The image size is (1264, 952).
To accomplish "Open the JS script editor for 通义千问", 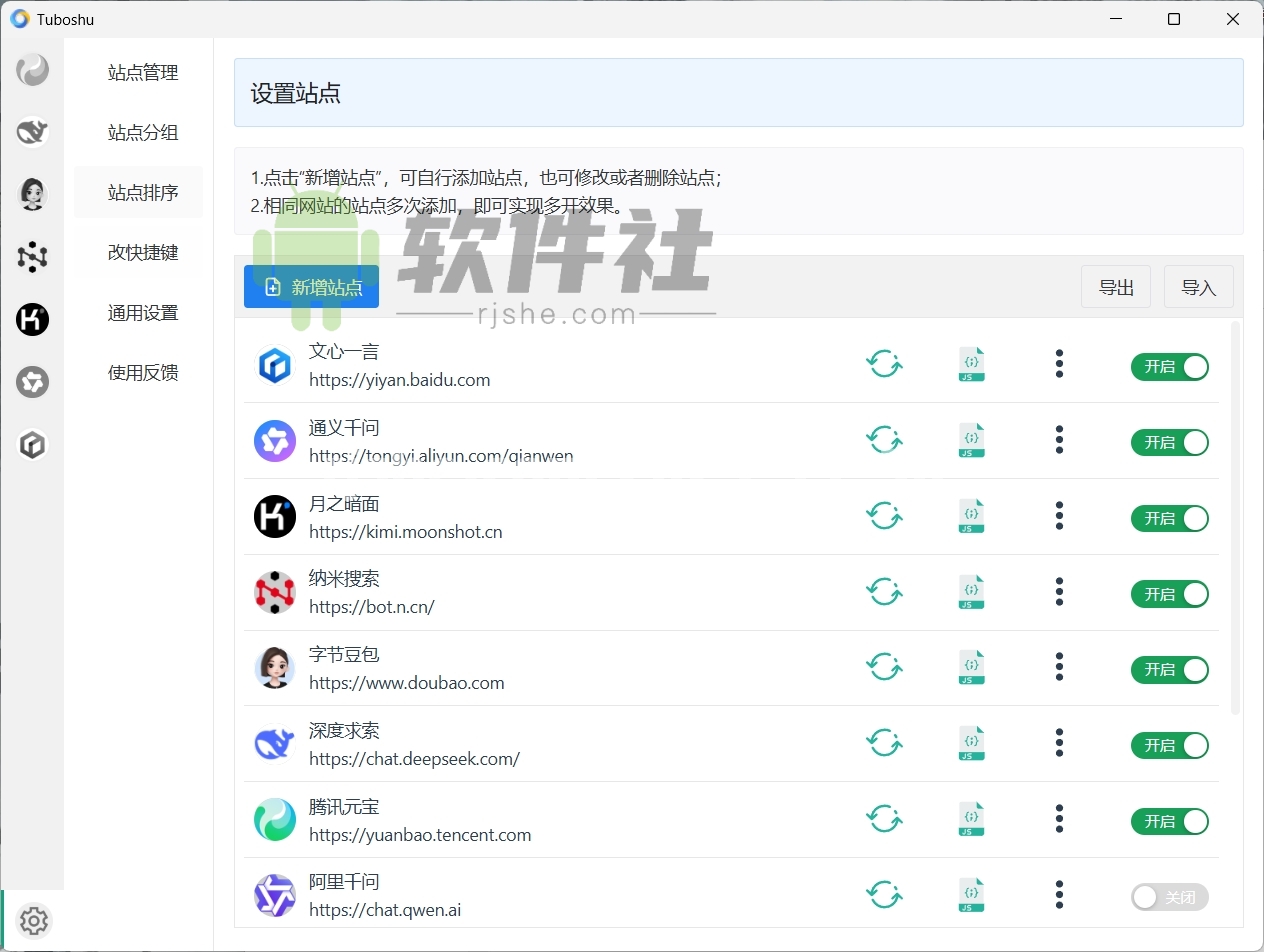I will click(970, 440).
